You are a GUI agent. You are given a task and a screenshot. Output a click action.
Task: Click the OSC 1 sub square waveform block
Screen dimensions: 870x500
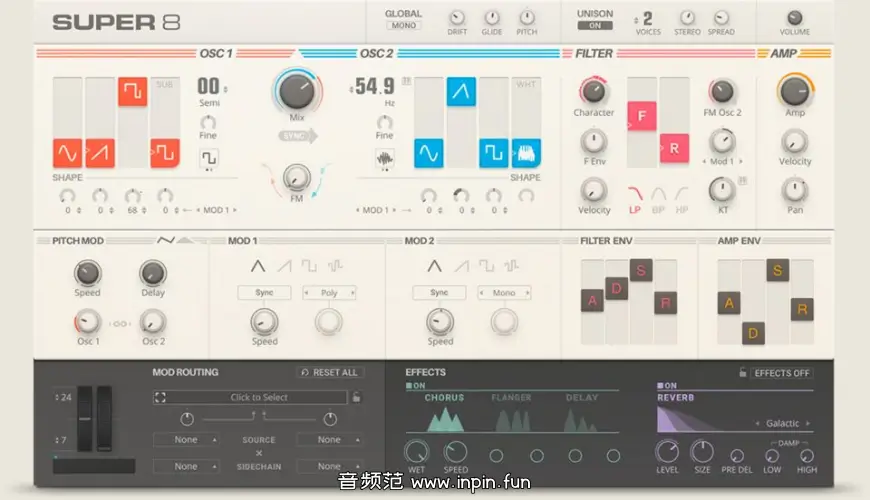tap(165, 153)
